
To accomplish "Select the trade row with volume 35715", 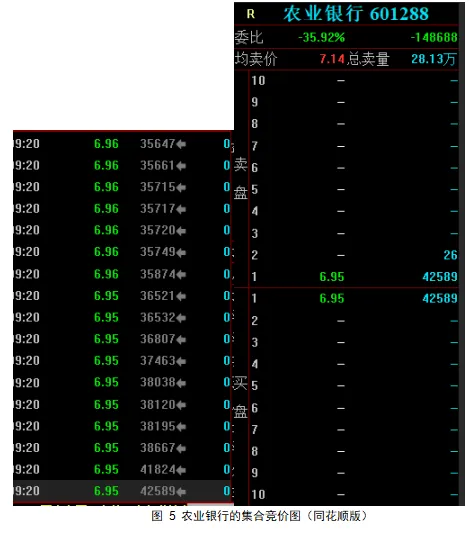I will 123,187.
